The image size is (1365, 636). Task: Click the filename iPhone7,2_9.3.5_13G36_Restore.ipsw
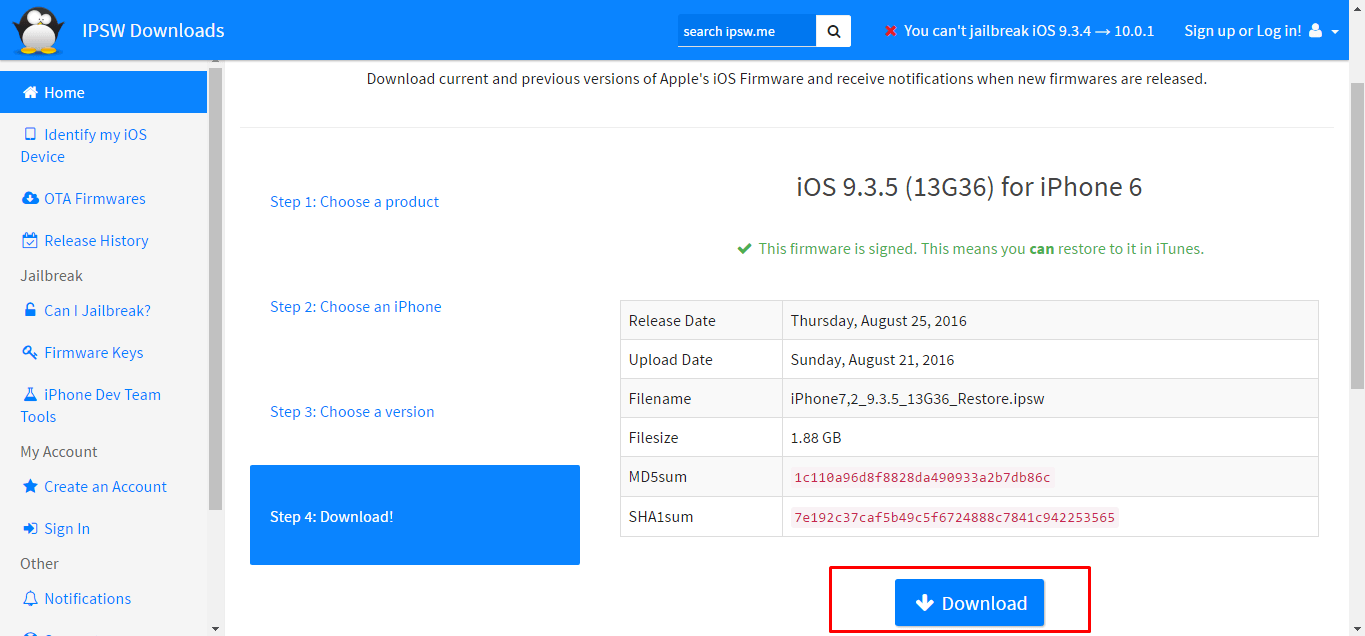[x=917, y=398]
